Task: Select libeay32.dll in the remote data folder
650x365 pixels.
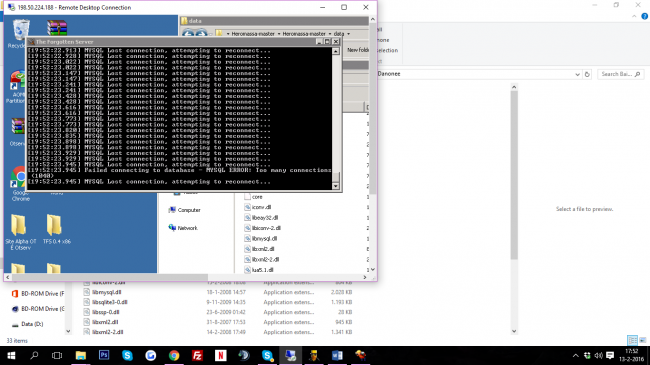Action: 261,217
